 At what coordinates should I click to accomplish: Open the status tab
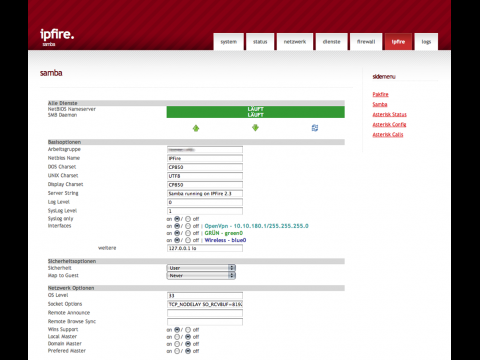[x=260, y=42]
